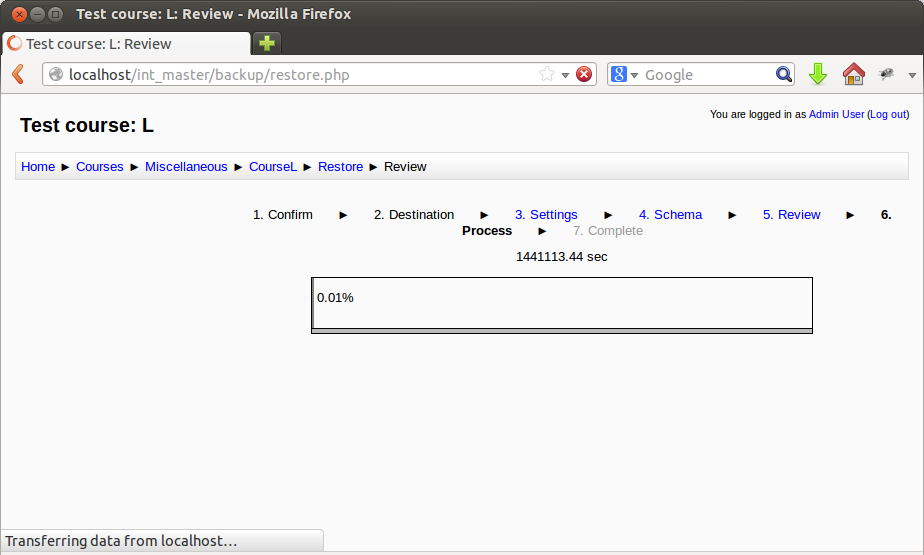This screenshot has width=924, height=555.
Task: Go back with the browser back arrow
Action: (18, 74)
